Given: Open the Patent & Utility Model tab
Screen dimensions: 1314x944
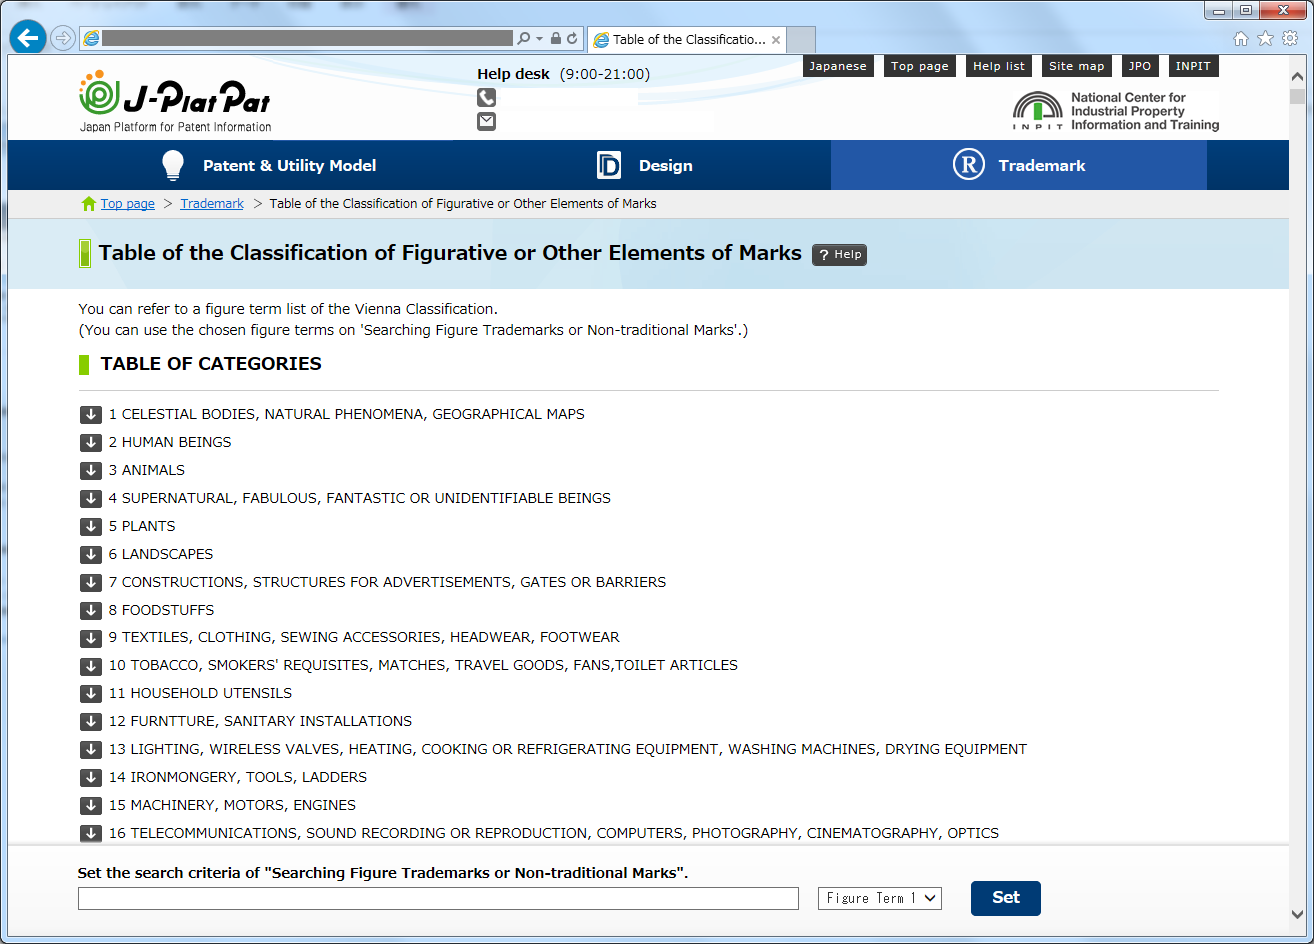Looking at the screenshot, I should pos(270,166).
